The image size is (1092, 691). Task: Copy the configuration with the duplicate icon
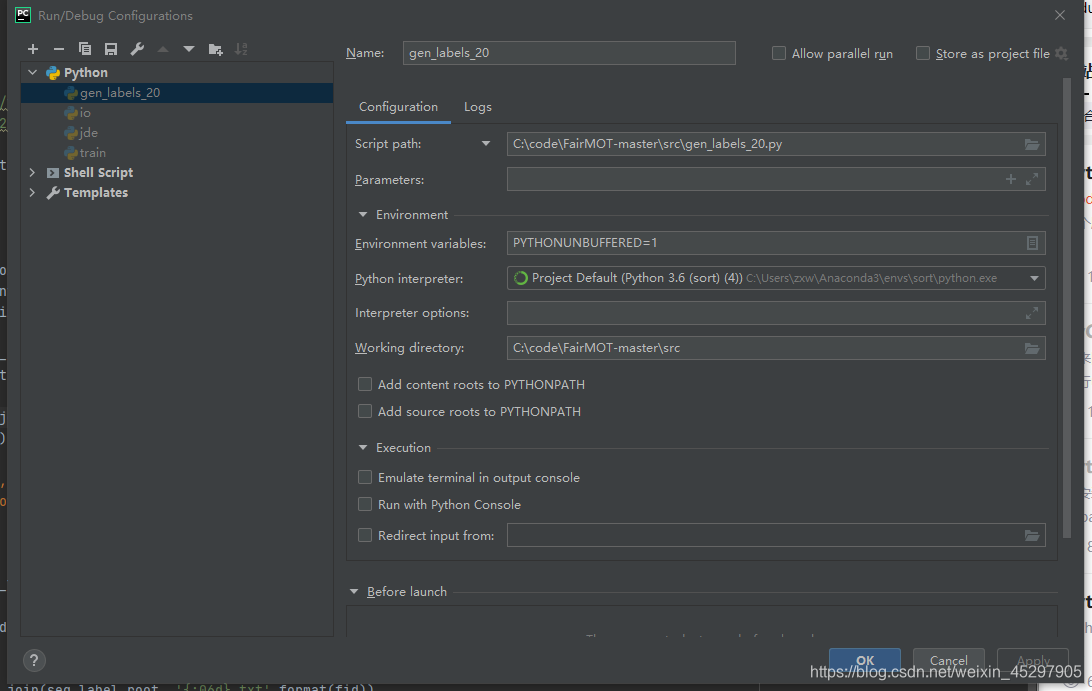point(85,49)
